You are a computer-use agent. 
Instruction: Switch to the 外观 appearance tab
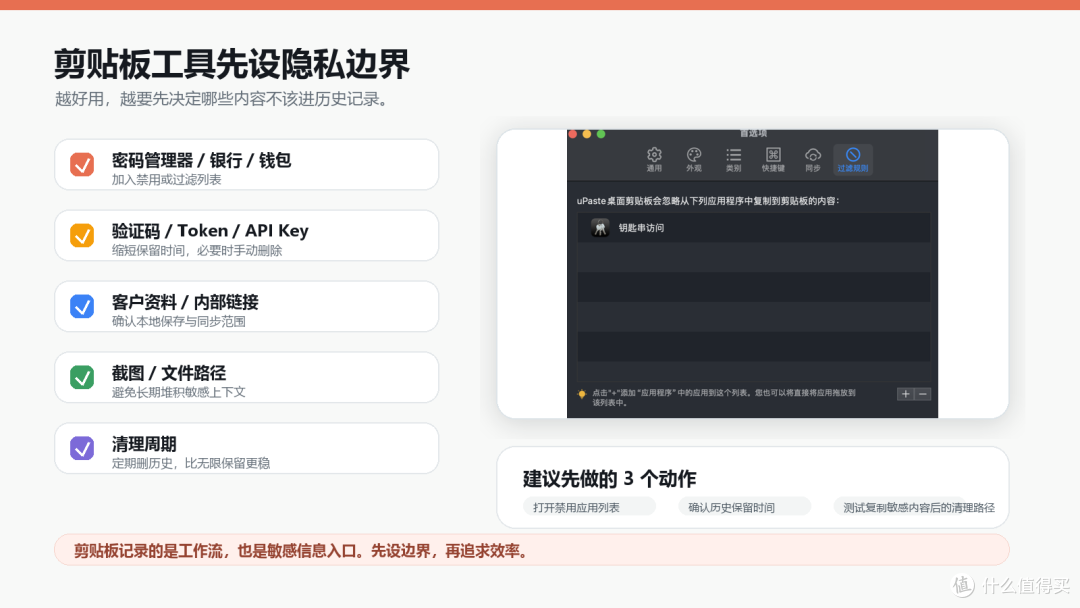coord(694,160)
